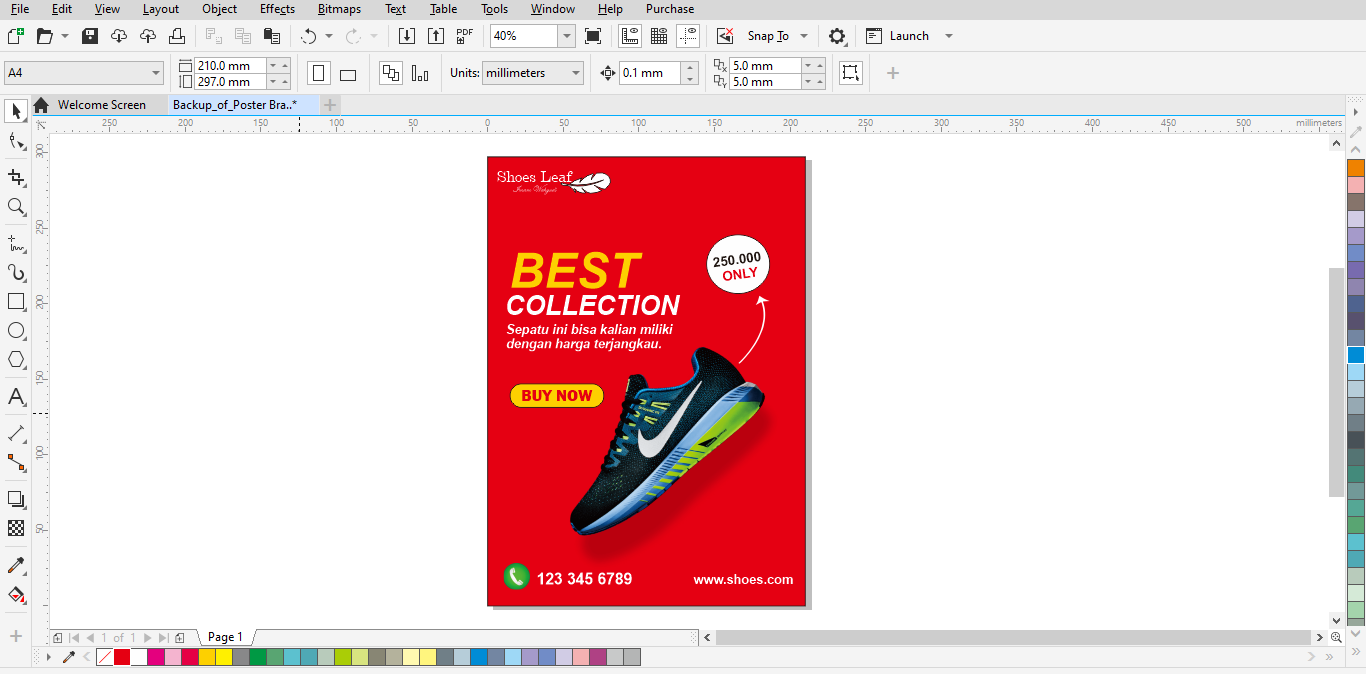Activate the Zoom tool
The image size is (1366, 674).
pyautogui.click(x=15, y=207)
